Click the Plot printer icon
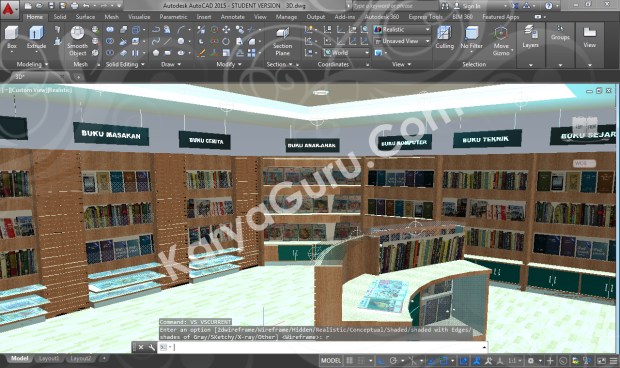The width and height of the screenshot is (620, 368). coord(74,6)
